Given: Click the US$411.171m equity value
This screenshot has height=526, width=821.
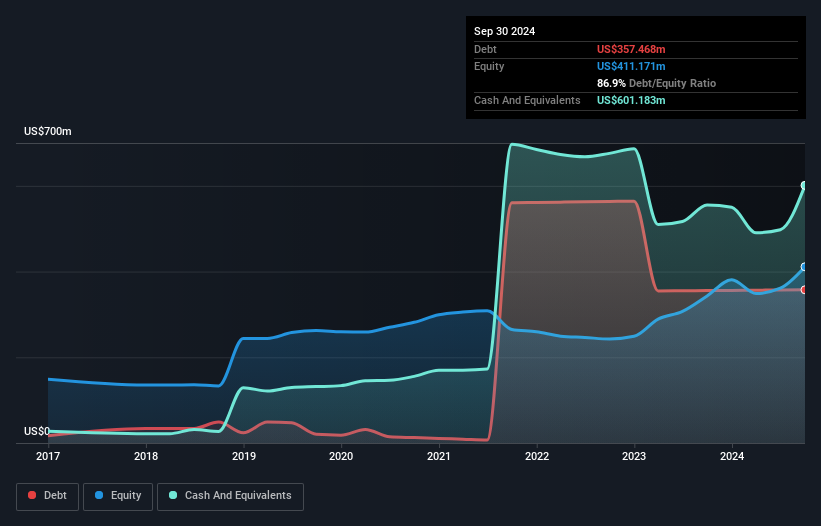Looking at the screenshot, I should [631, 66].
